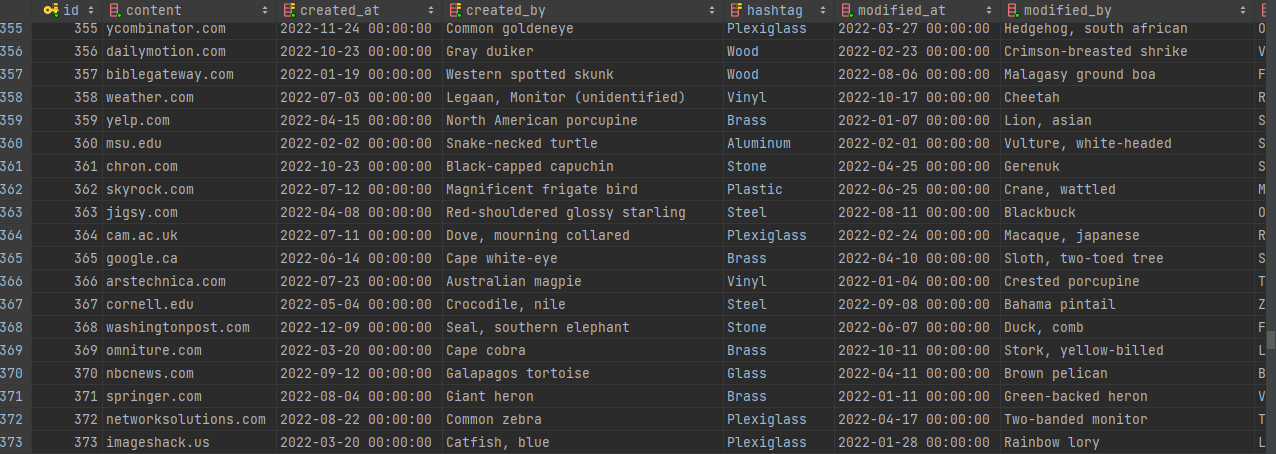Select the modified_at column header label
1276x454 pixels.
click(902, 10)
